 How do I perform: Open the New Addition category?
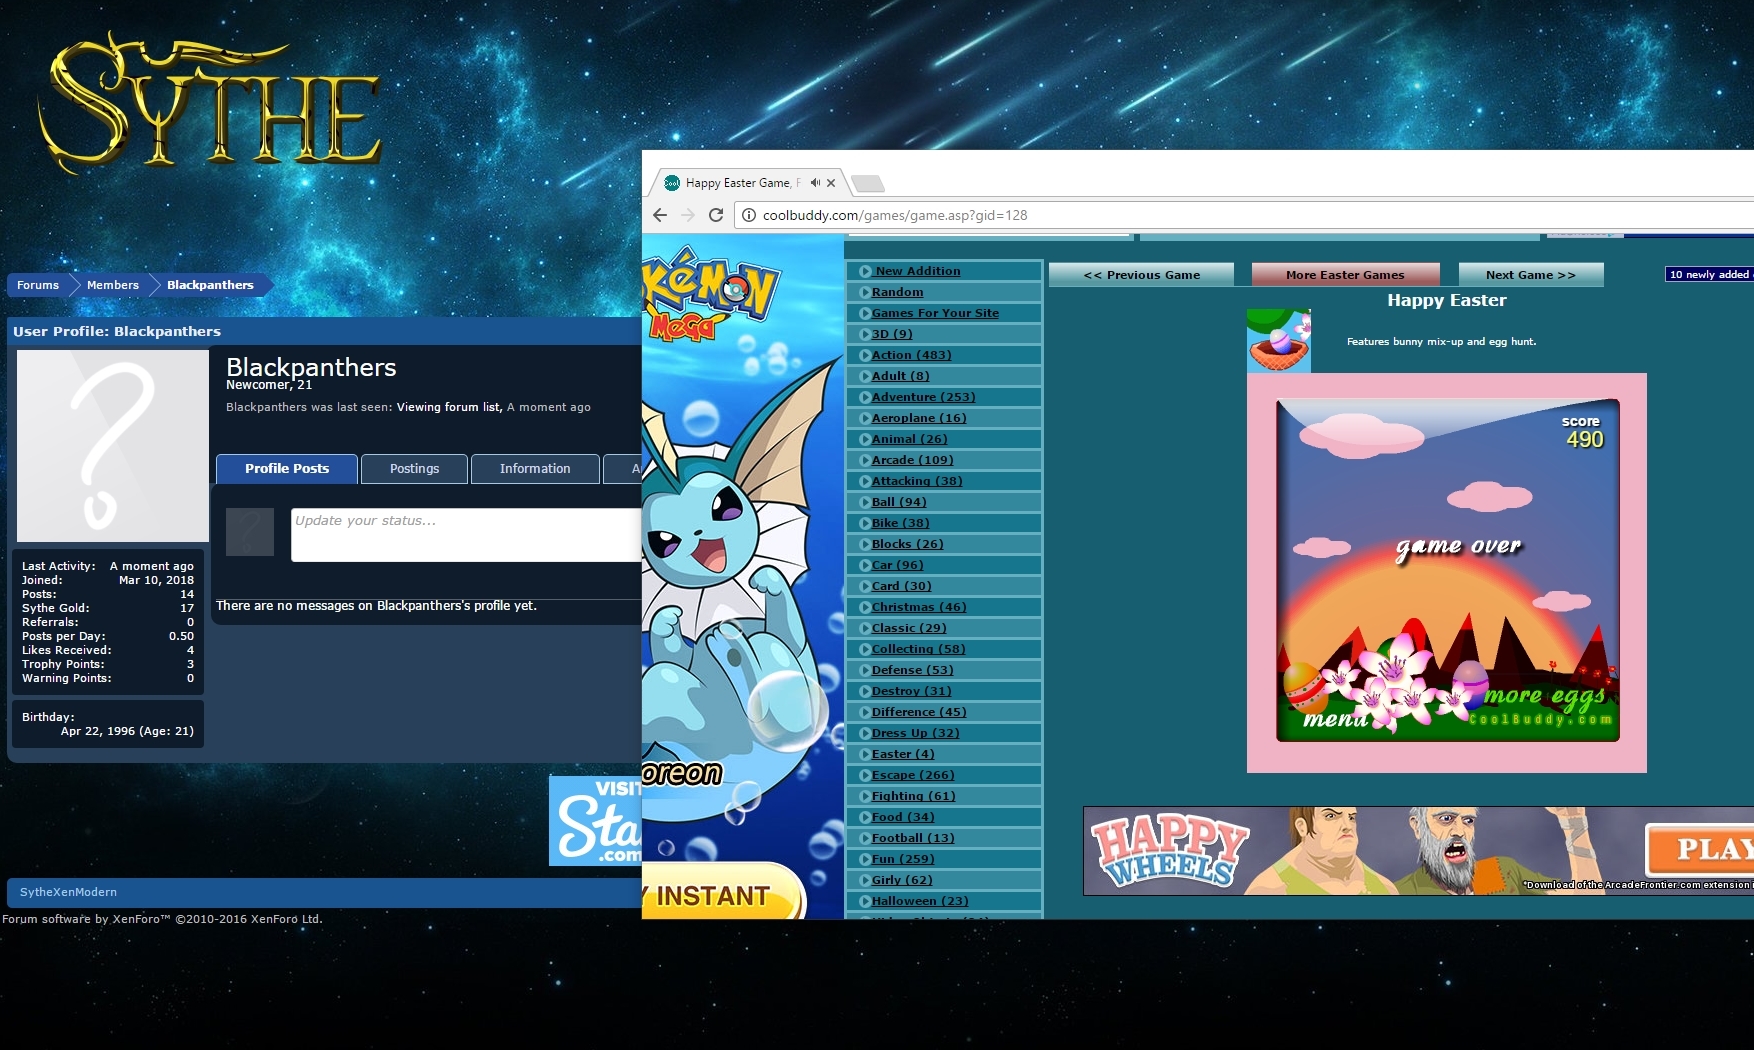(917, 271)
